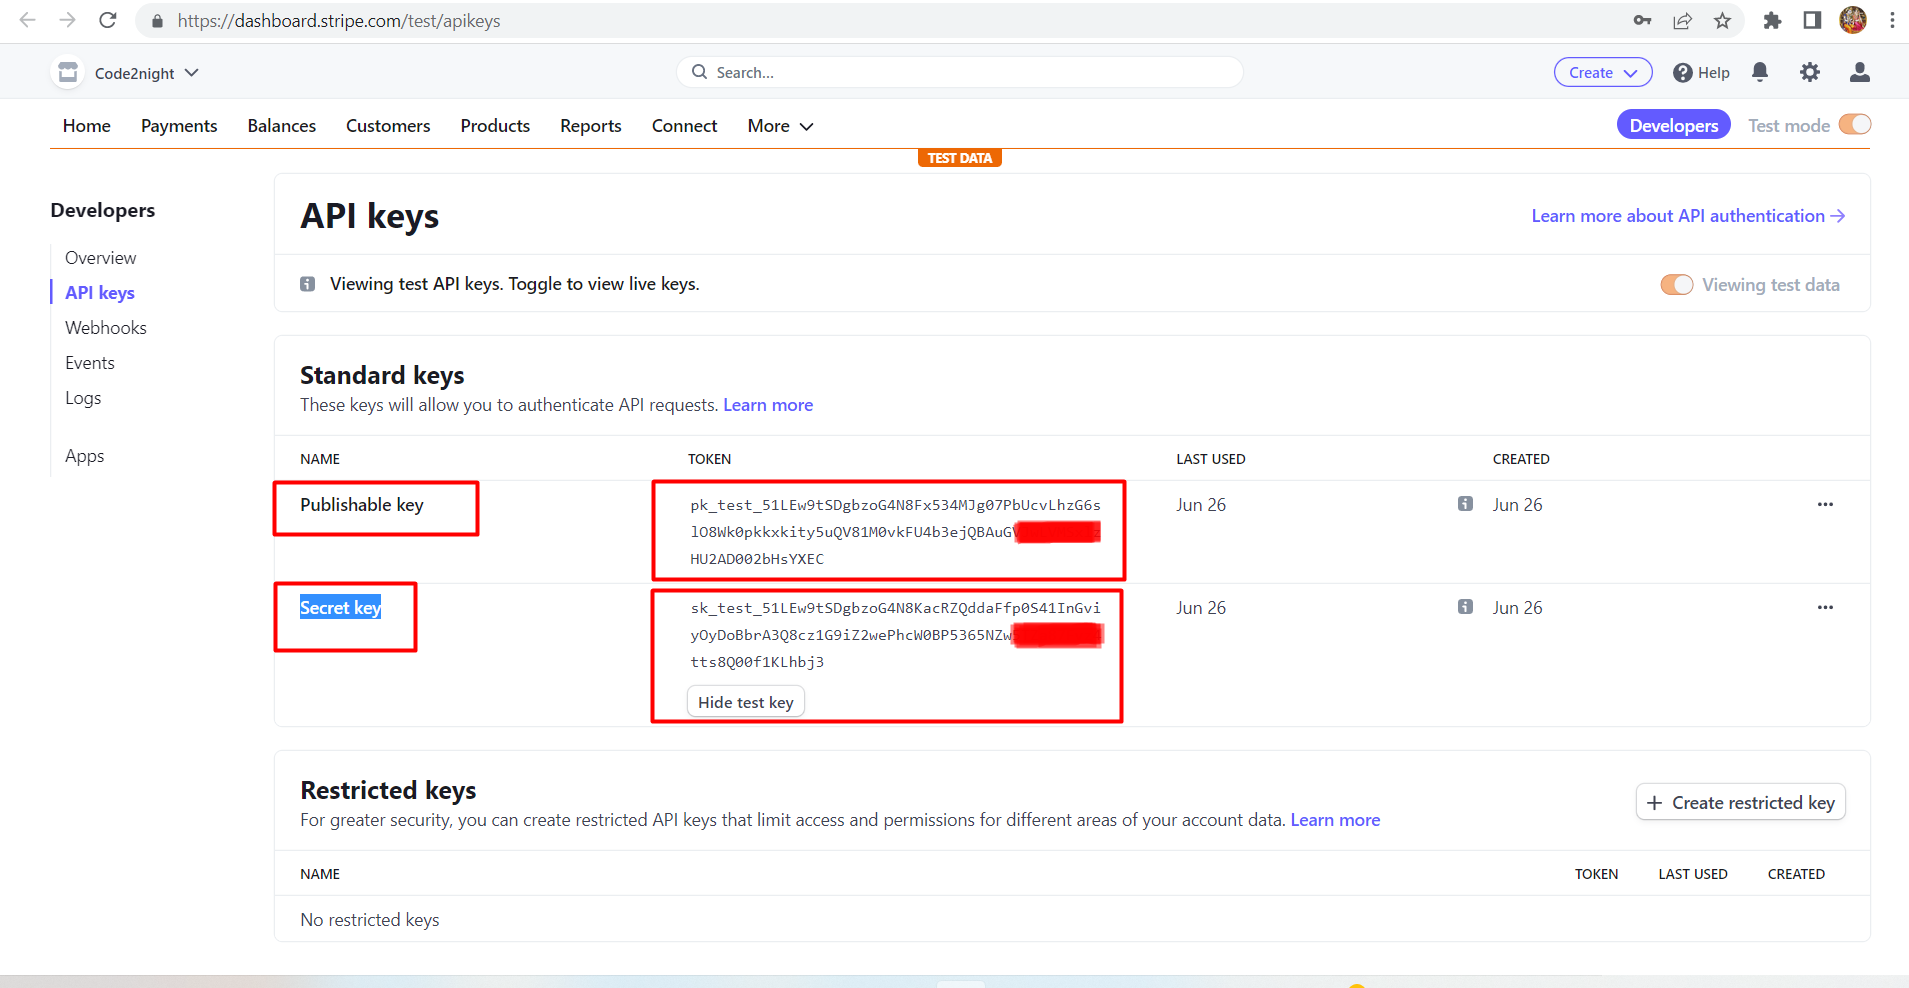Open the Home tab
The image size is (1909, 988).
pos(87,126)
